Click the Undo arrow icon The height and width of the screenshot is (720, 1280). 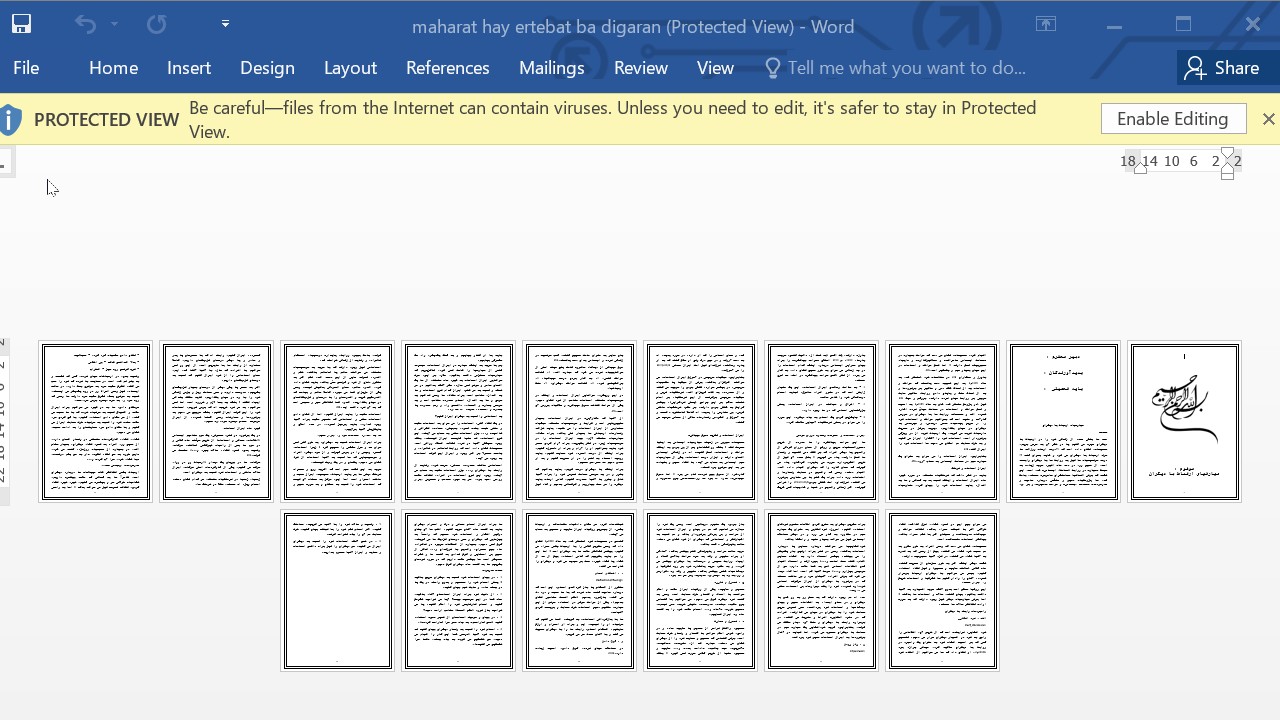click(x=86, y=24)
